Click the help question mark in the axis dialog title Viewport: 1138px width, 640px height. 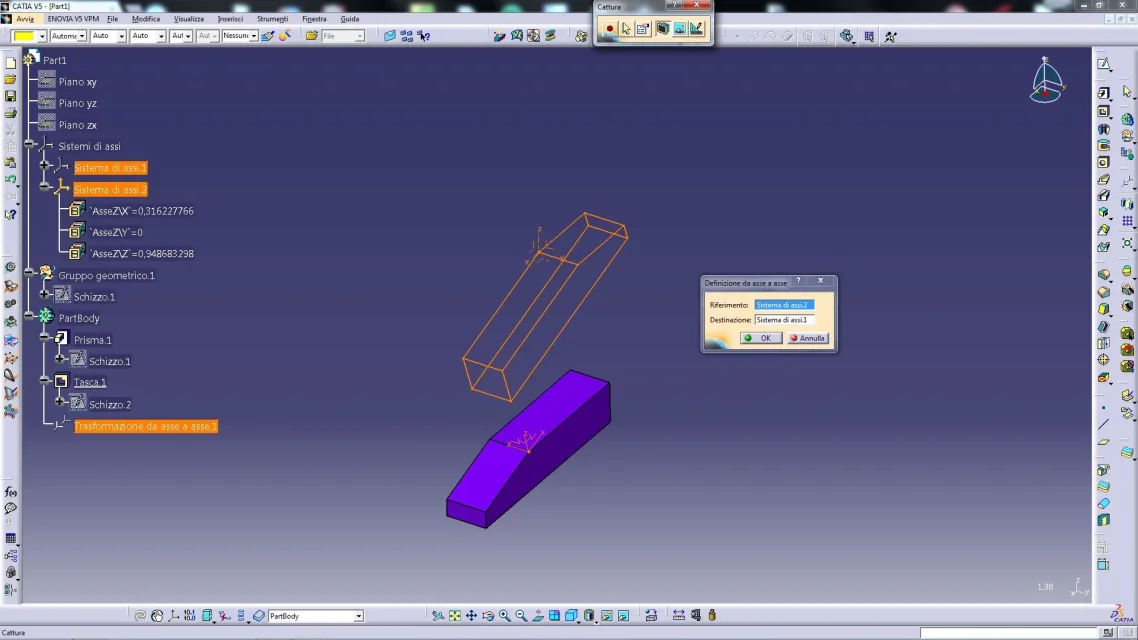pos(798,281)
